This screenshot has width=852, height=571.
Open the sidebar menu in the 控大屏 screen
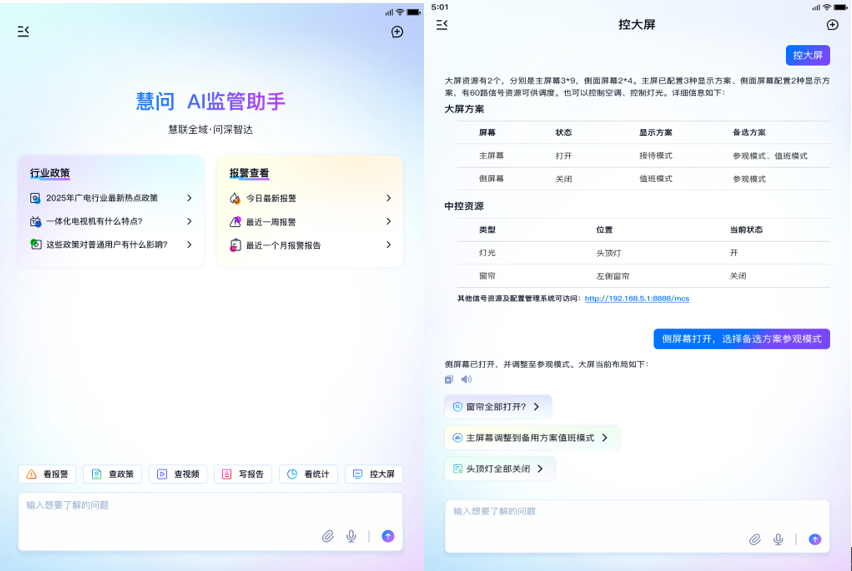[442, 25]
